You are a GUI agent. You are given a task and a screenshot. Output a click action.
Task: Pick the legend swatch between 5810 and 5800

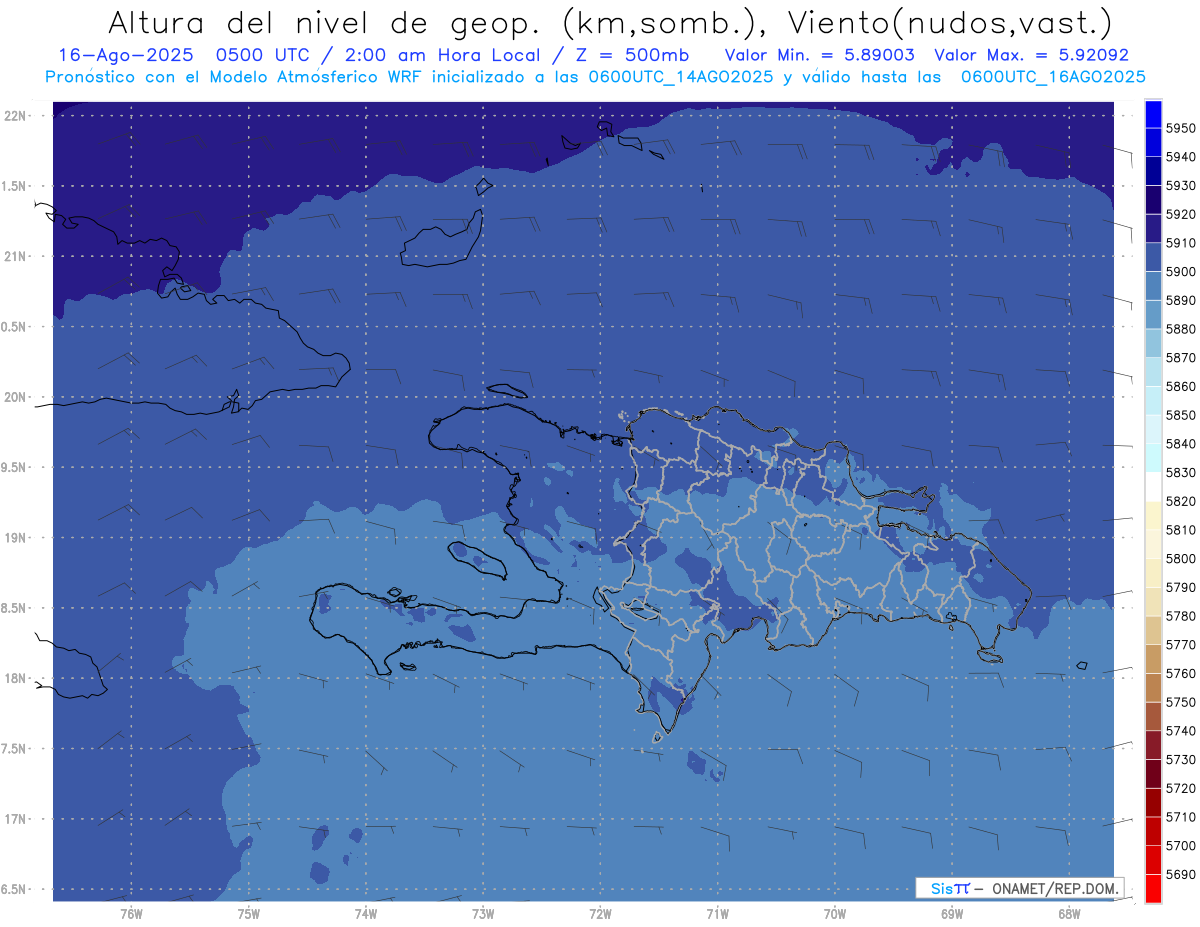pyautogui.click(x=1153, y=544)
